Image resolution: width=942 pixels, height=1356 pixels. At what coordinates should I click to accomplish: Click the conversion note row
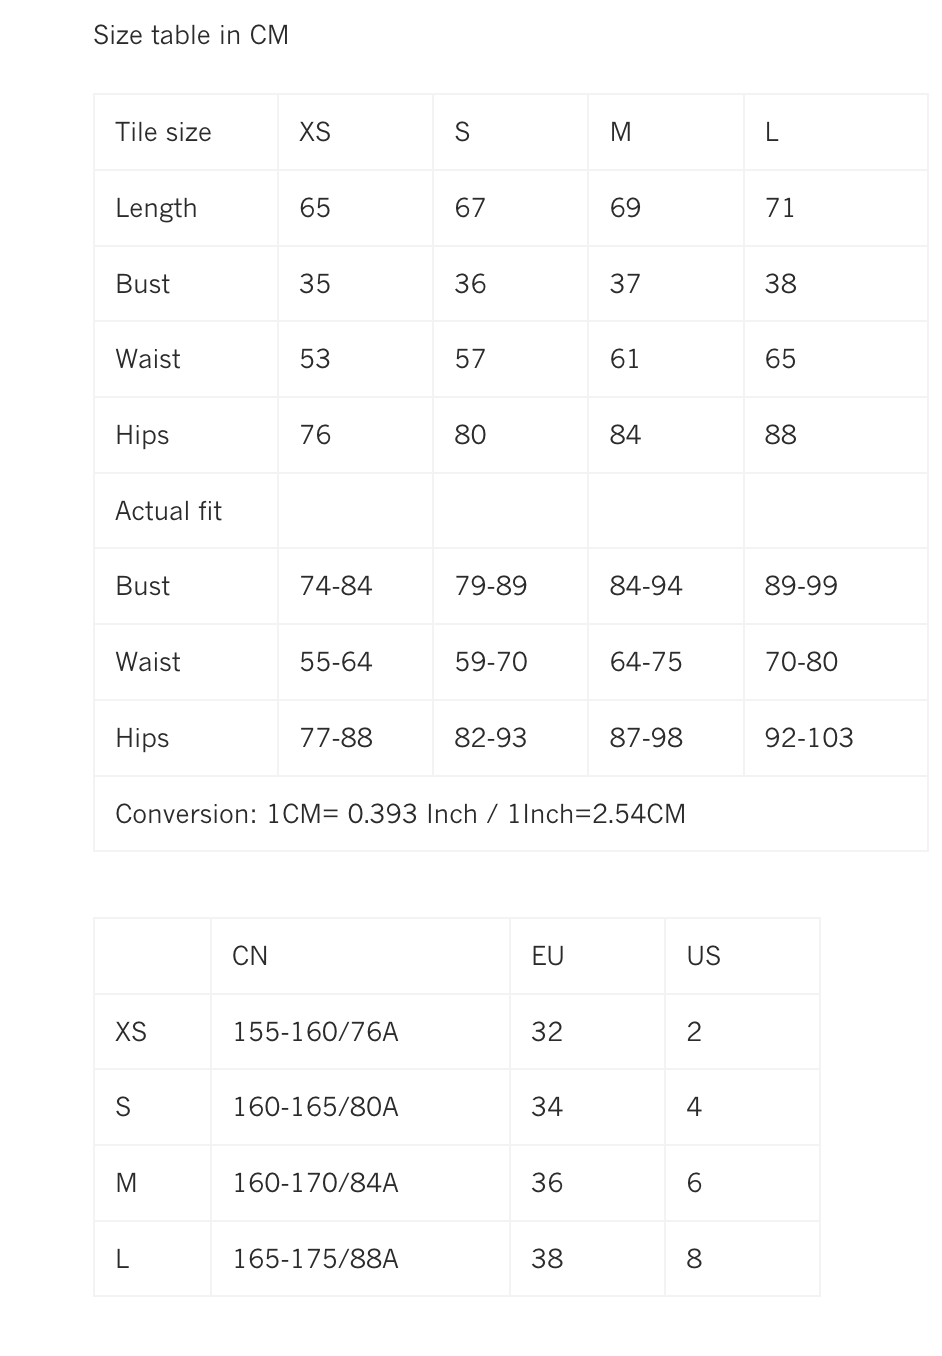[x=400, y=814]
